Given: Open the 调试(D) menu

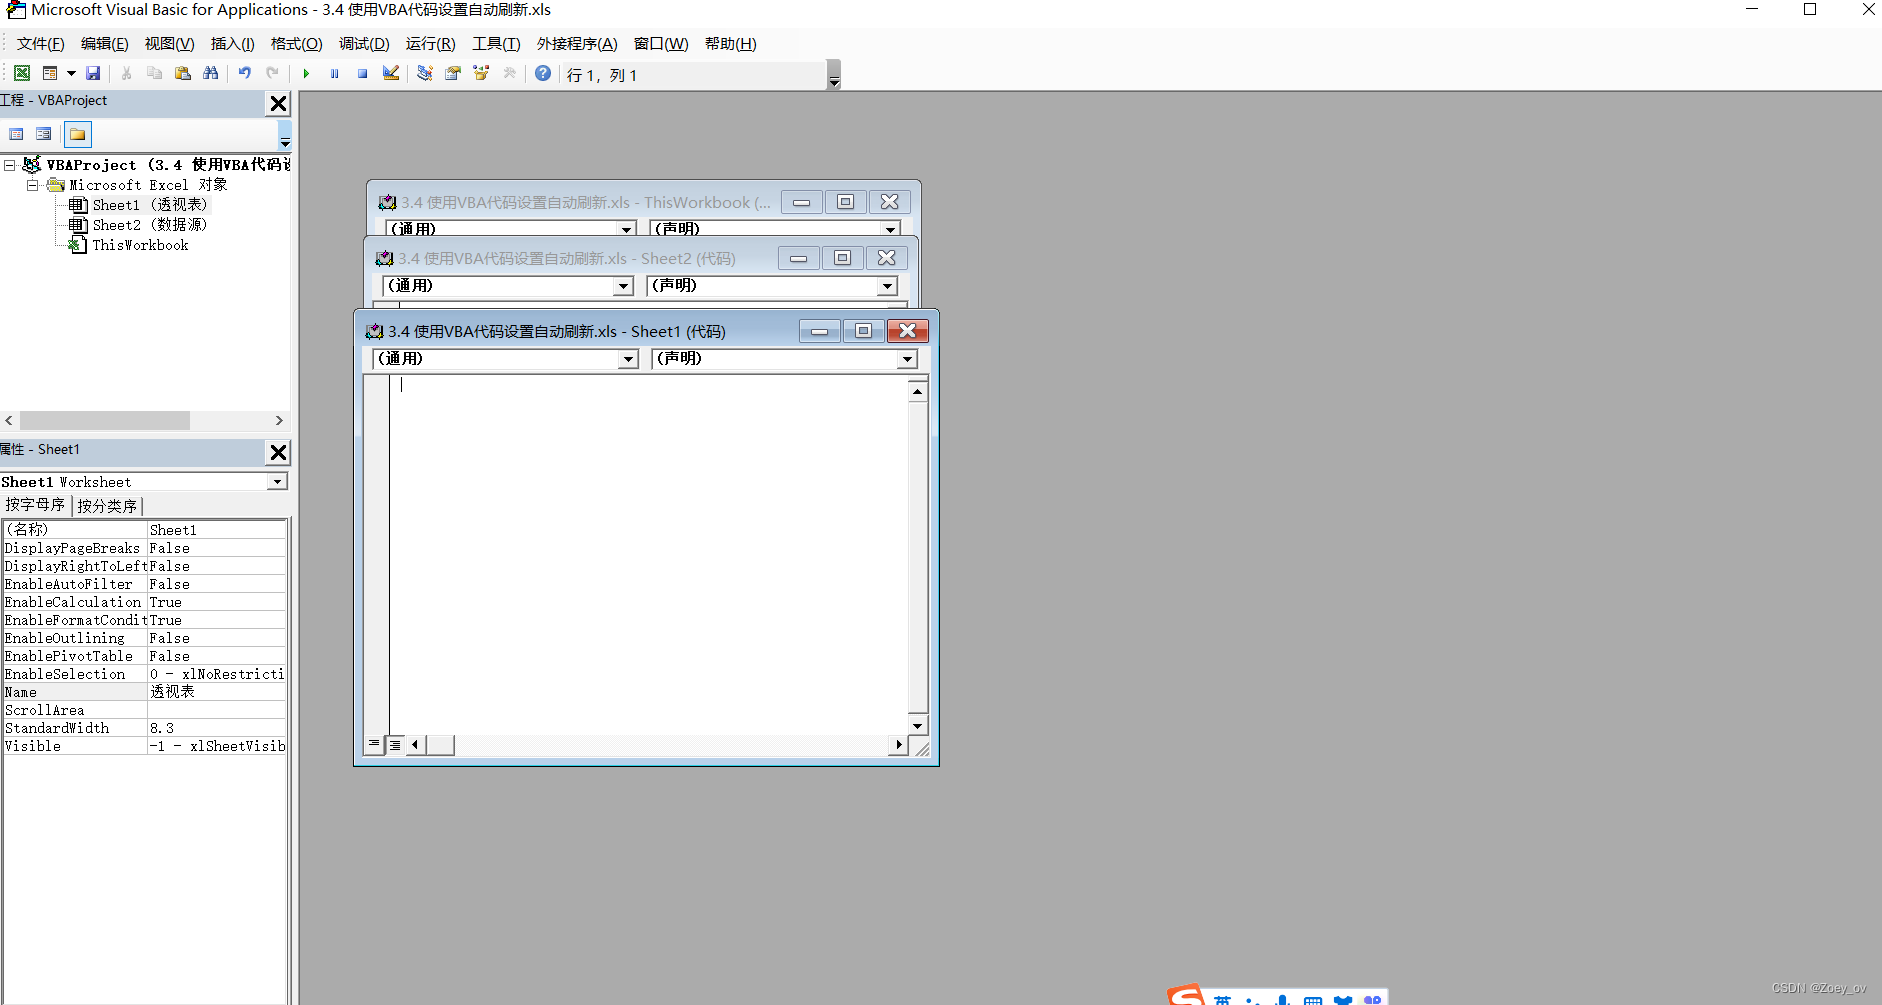Looking at the screenshot, I should click(364, 44).
